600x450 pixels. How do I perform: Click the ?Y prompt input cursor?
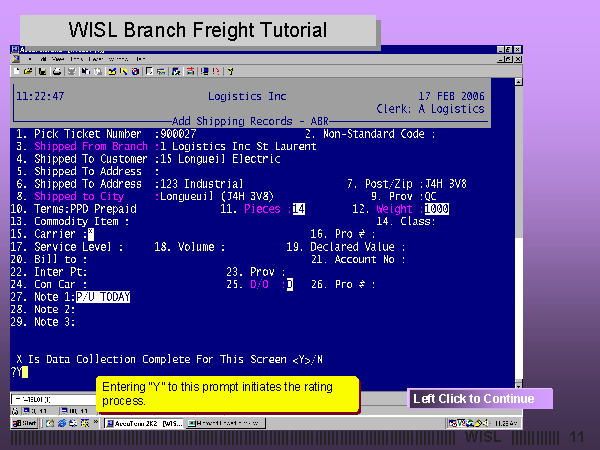point(25,372)
